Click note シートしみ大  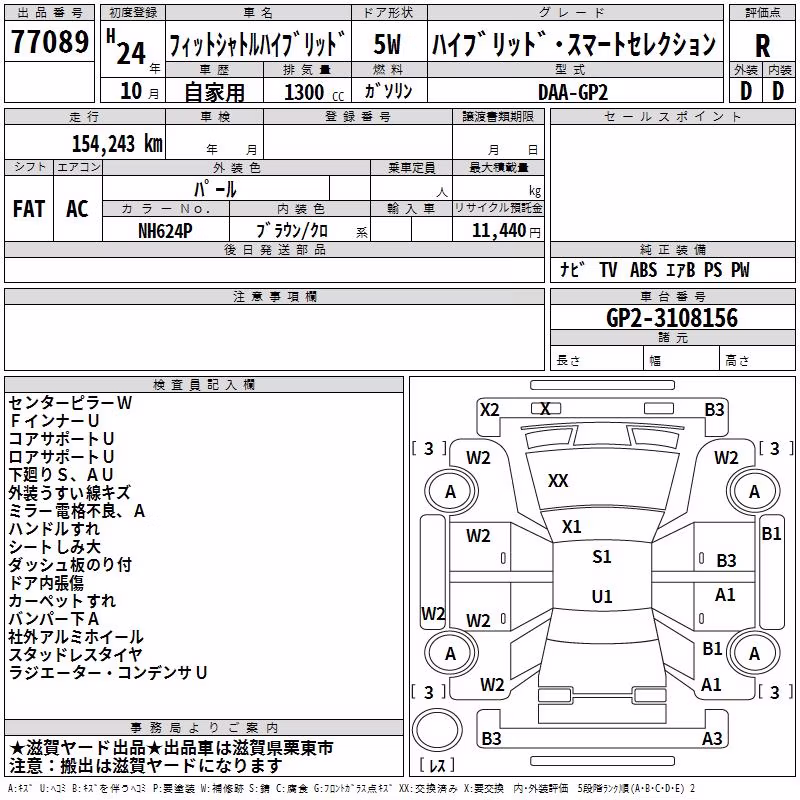[x=55, y=546]
